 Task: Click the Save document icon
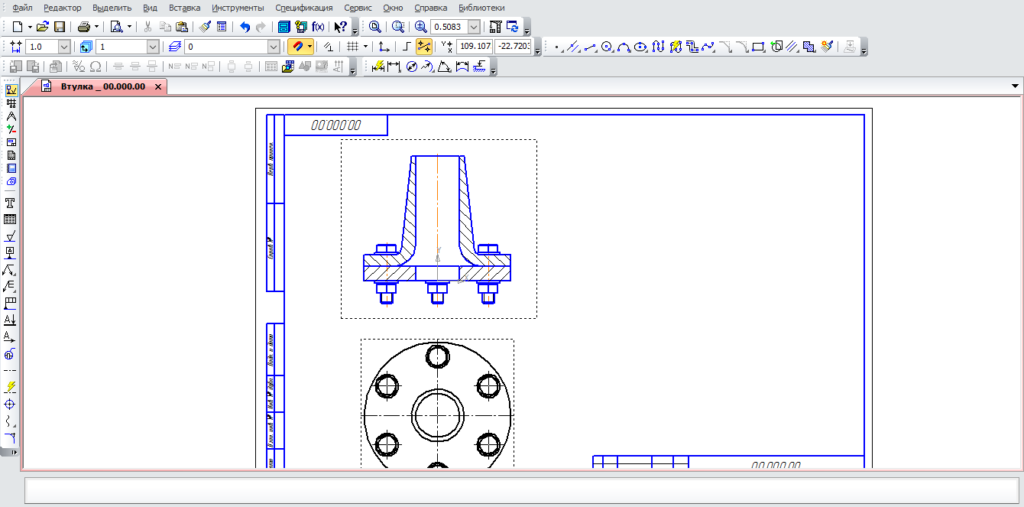coord(60,27)
